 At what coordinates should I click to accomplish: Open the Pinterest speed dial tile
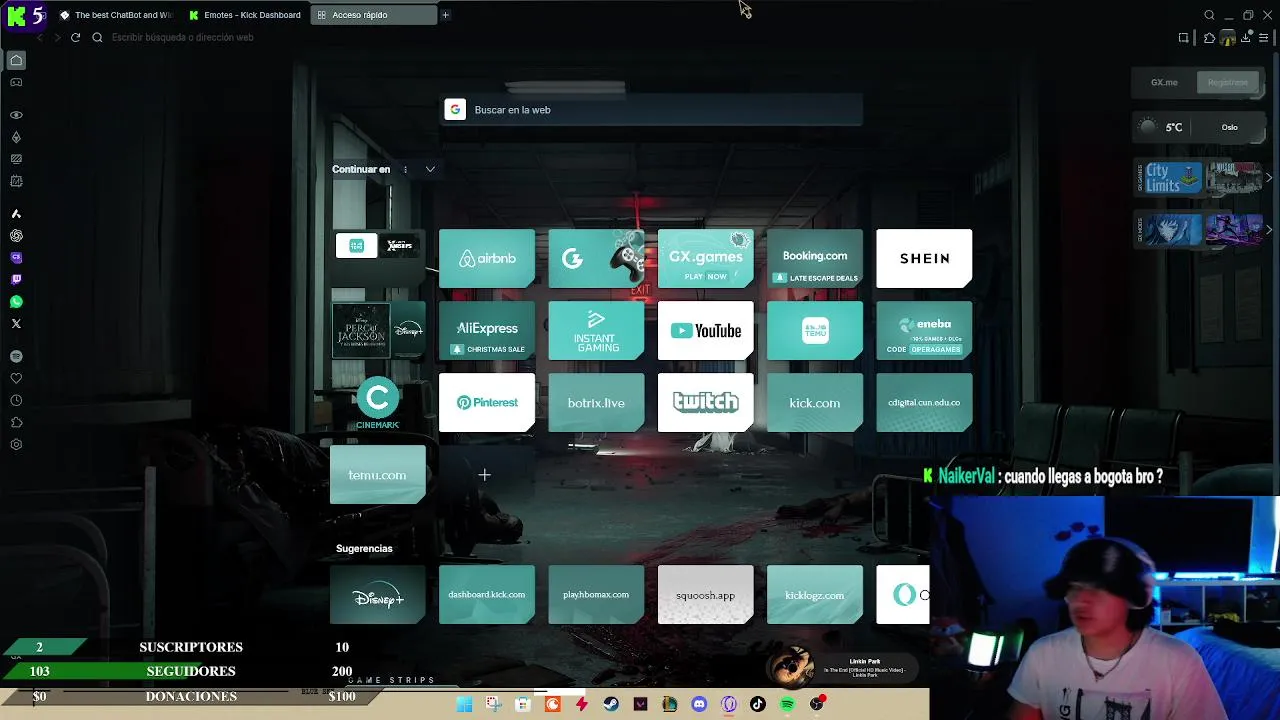pyautogui.click(x=487, y=403)
